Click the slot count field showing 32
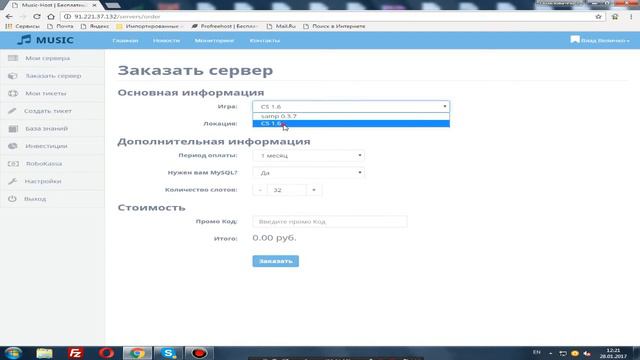640x360 pixels. [x=287, y=190]
